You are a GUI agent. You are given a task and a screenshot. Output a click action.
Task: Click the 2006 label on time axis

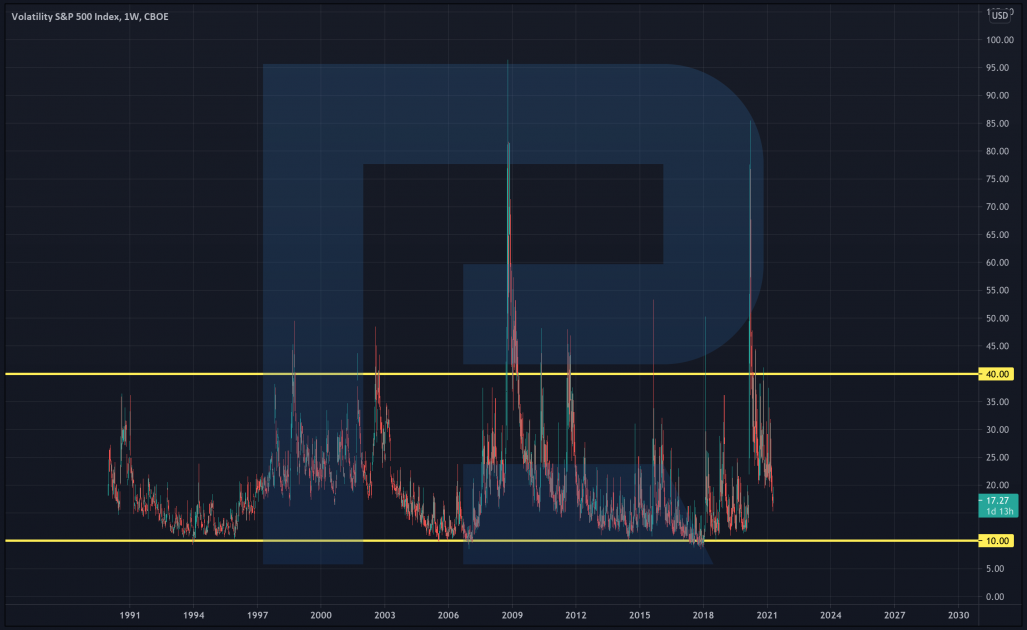[x=448, y=615]
